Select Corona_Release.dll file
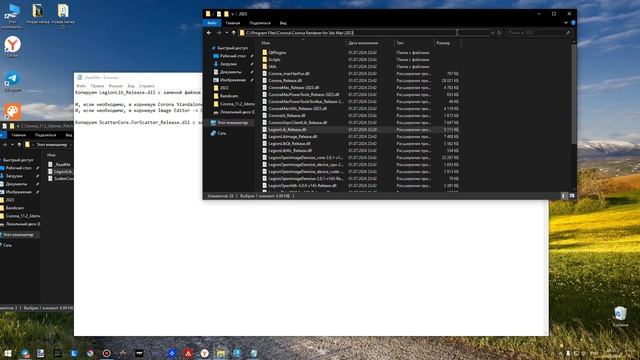 click(x=285, y=80)
